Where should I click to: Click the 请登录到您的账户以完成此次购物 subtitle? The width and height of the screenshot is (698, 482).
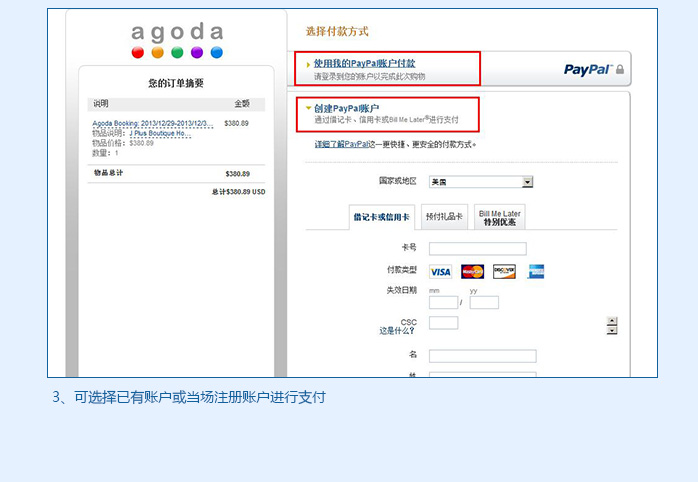click(x=369, y=77)
